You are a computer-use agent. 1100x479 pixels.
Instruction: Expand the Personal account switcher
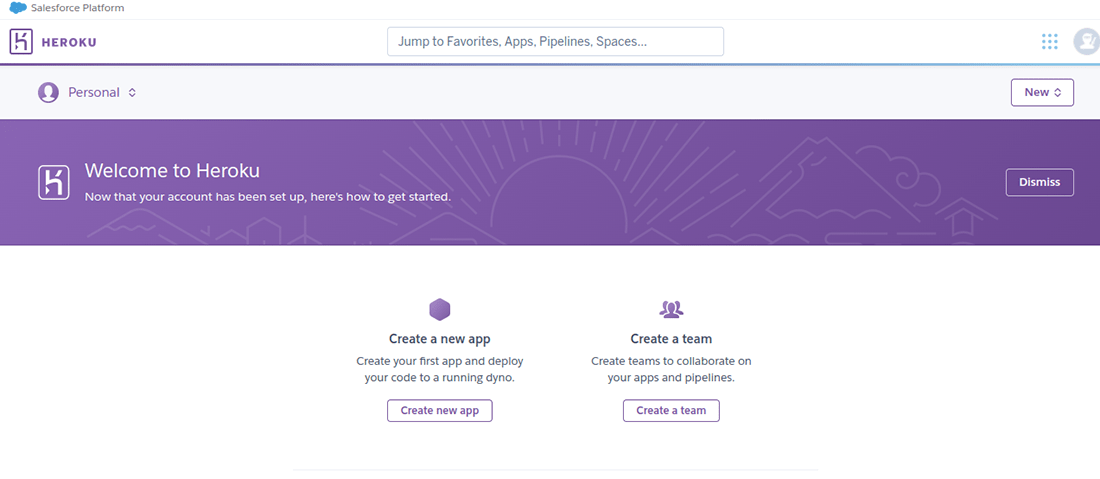(x=102, y=93)
